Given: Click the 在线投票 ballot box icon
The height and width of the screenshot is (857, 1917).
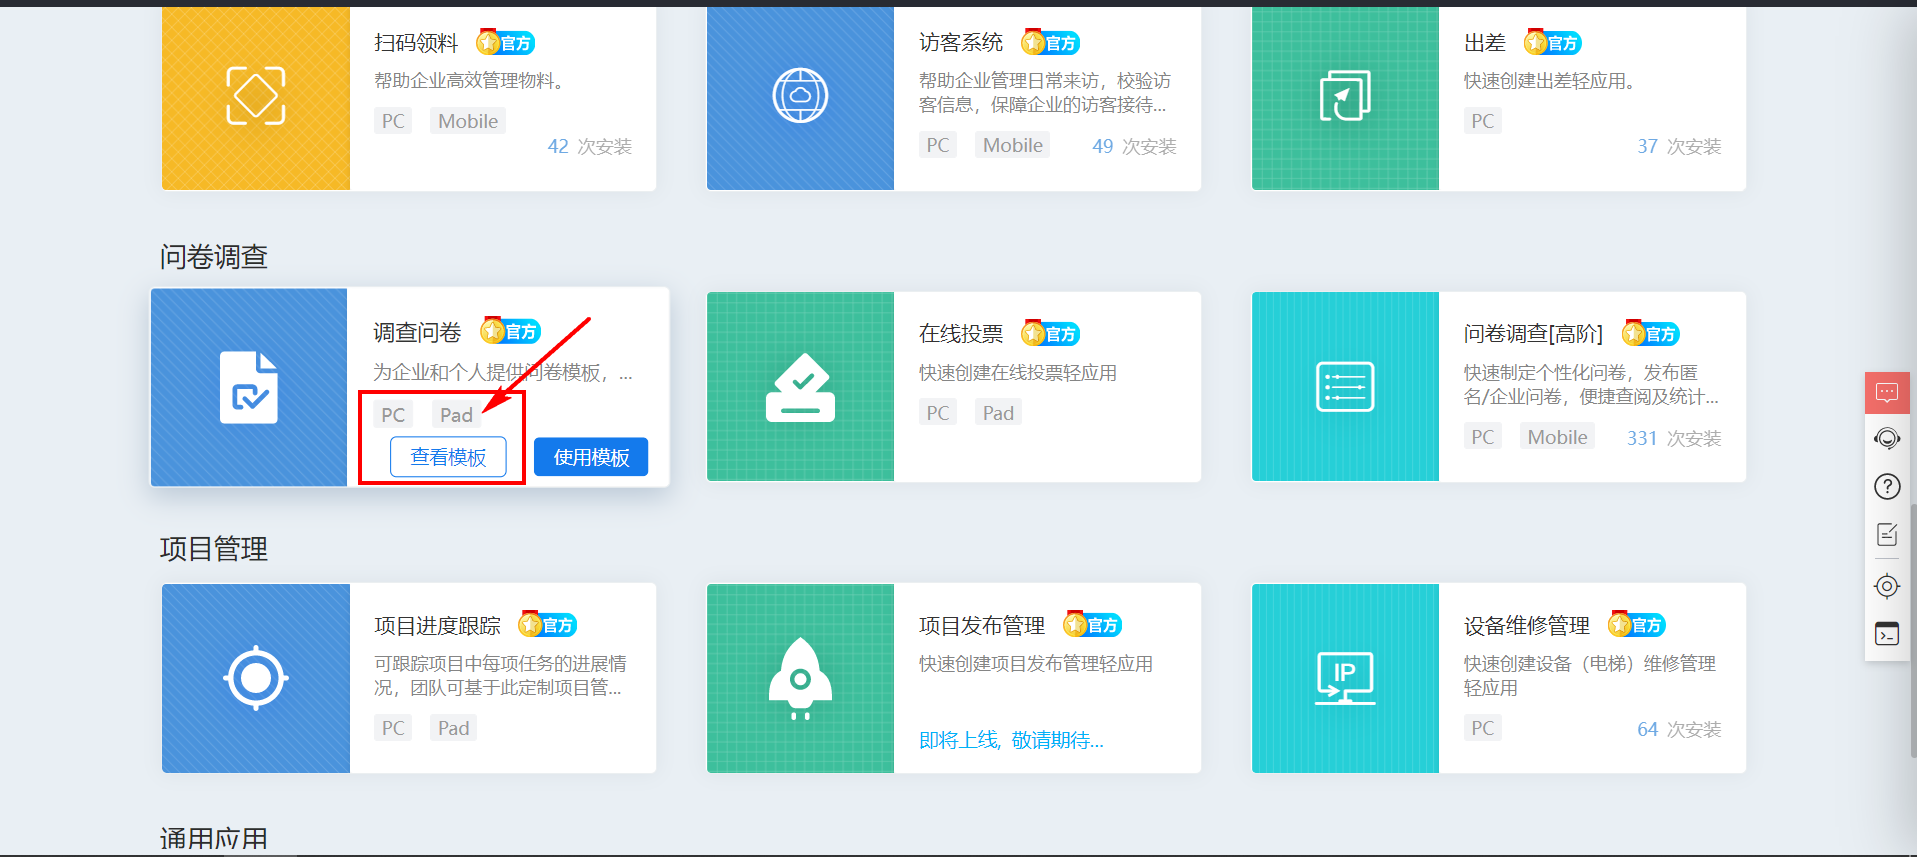Looking at the screenshot, I should click(x=800, y=388).
